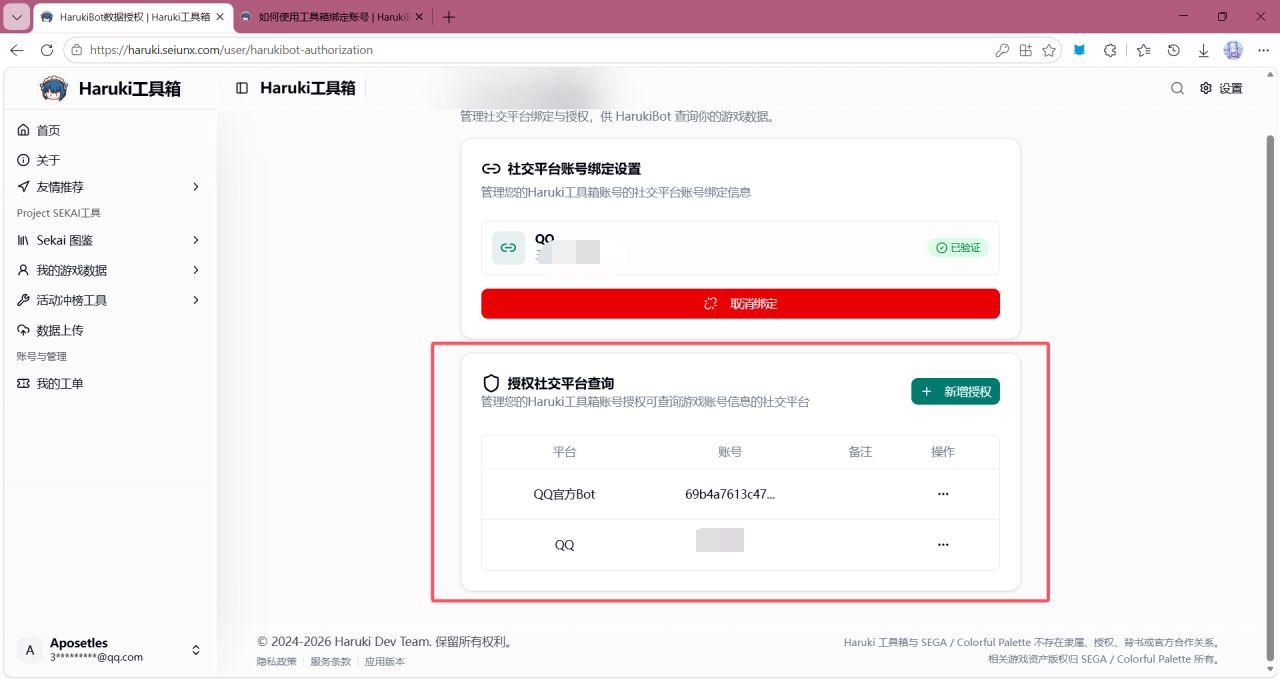This screenshot has width=1280, height=680.
Task: Click the 备注 column header
Action: coord(860,452)
